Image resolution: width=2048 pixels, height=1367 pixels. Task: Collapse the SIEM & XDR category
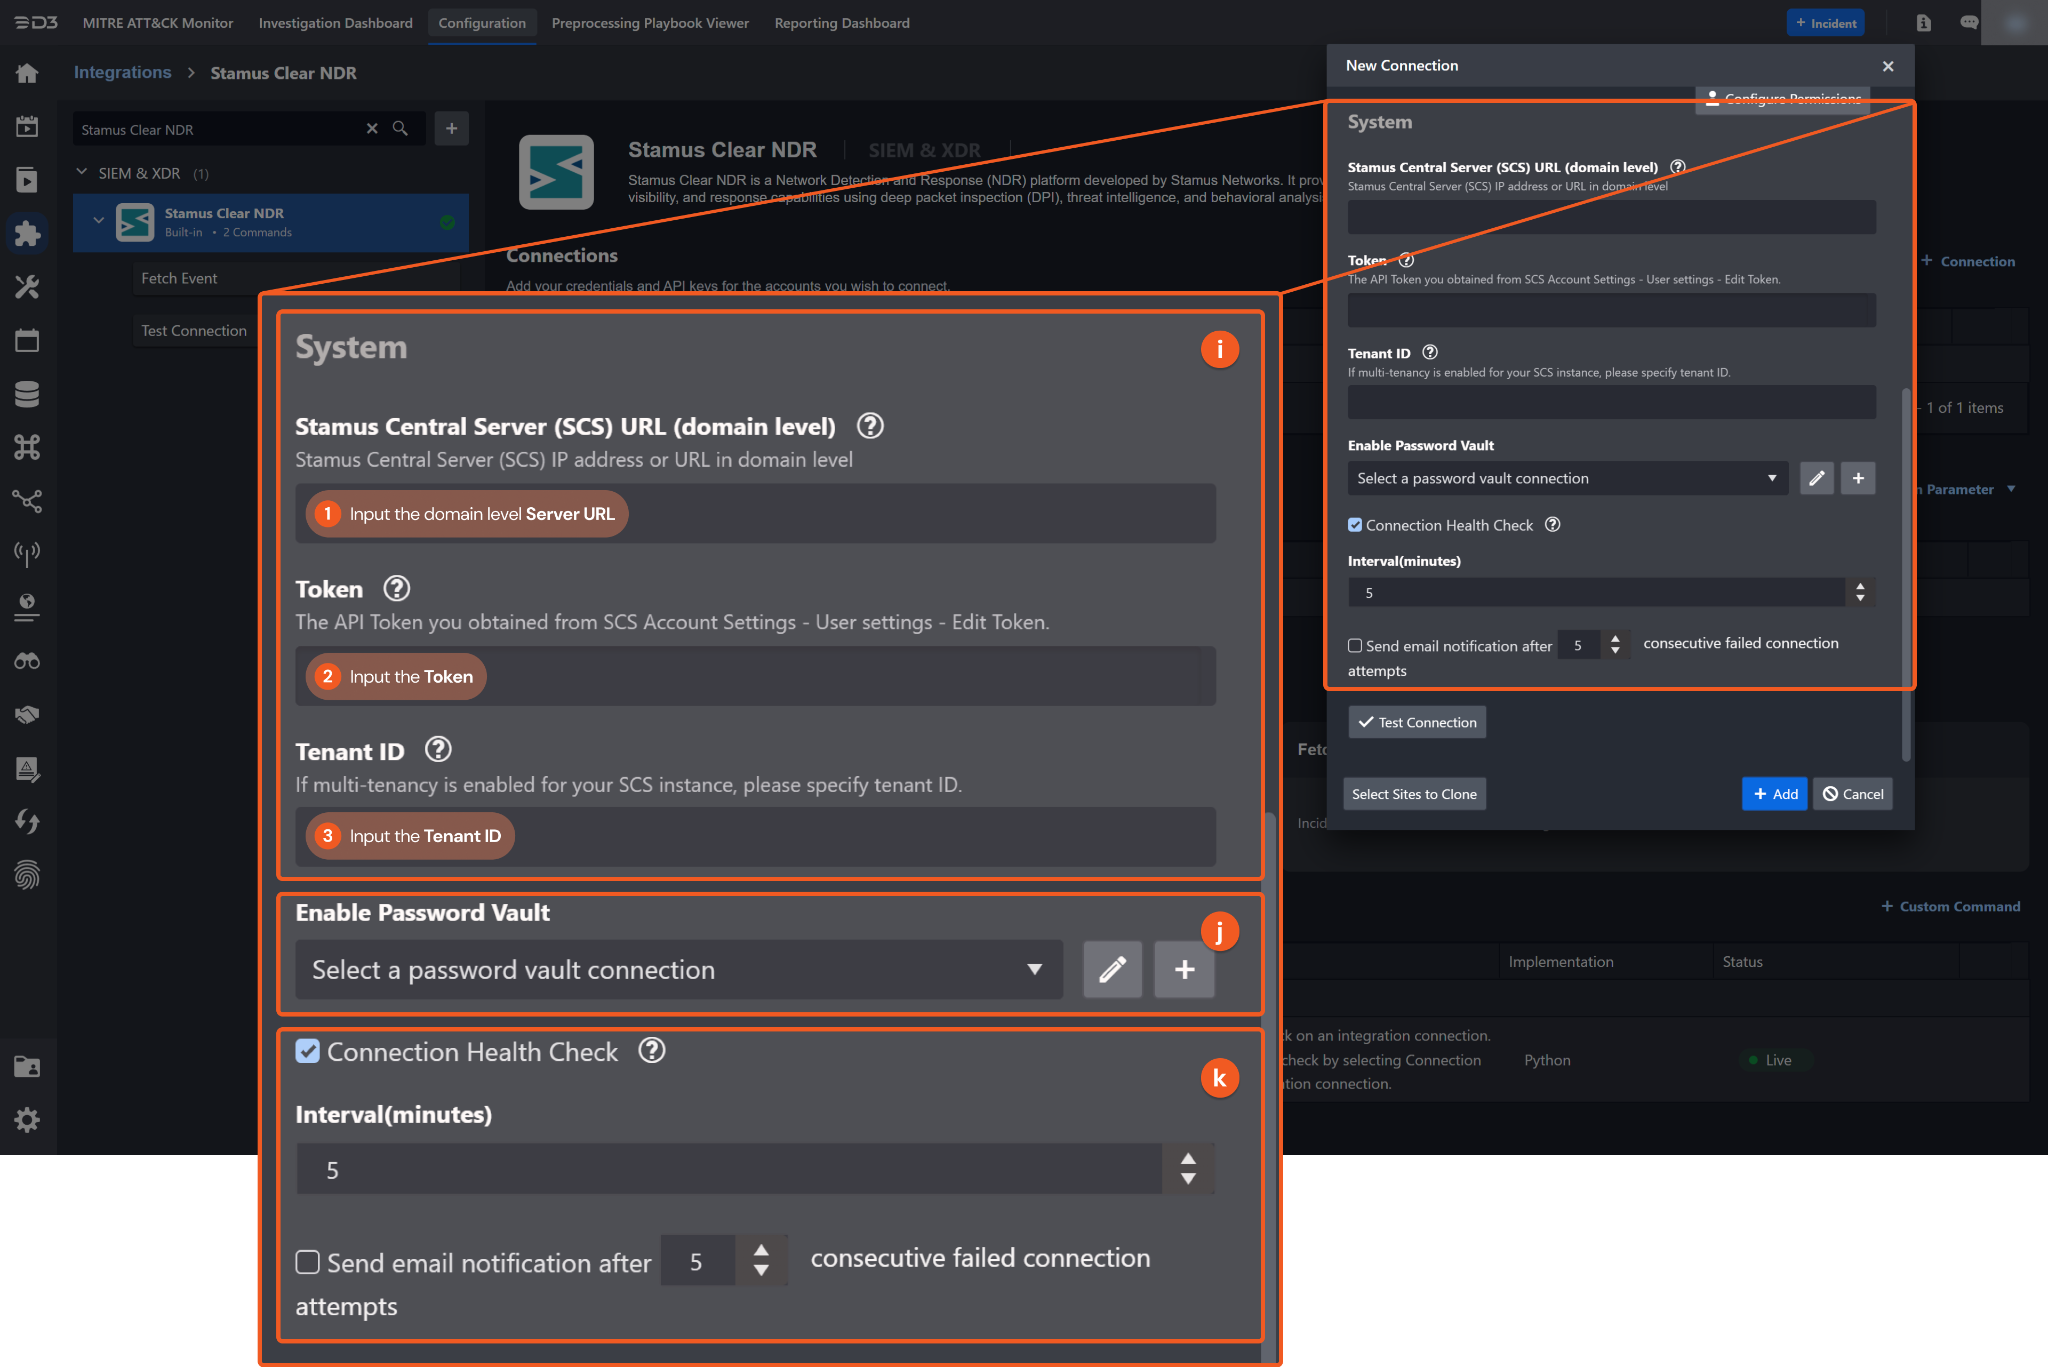pyautogui.click(x=82, y=173)
